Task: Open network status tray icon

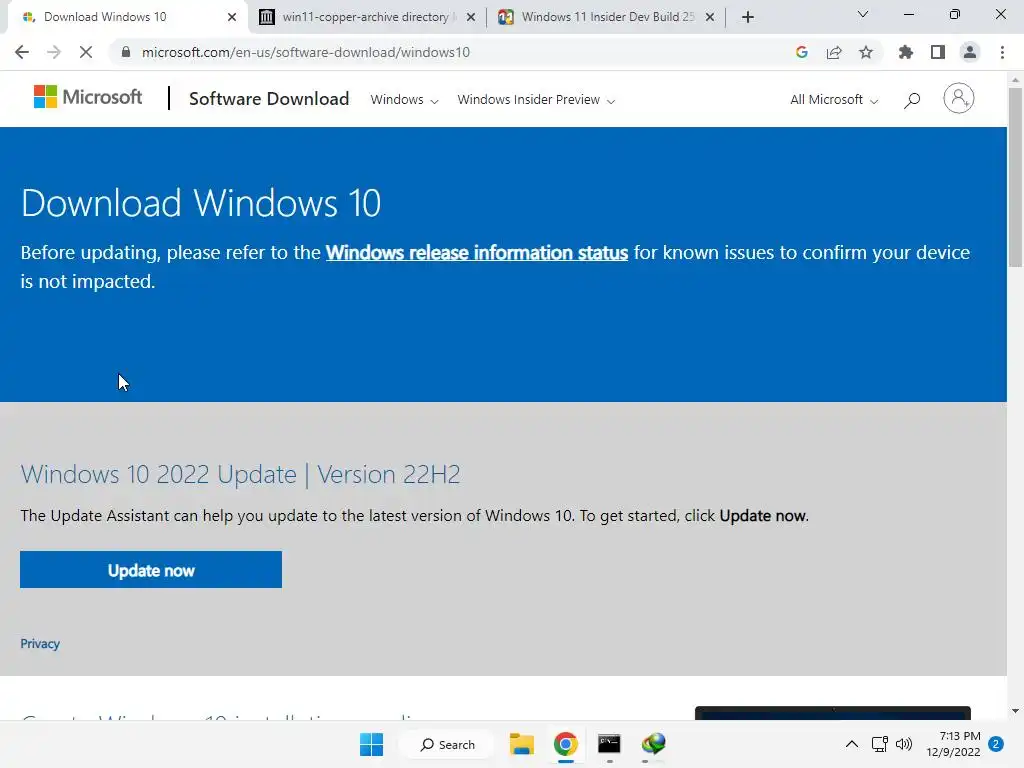Action: click(x=879, y=744)
